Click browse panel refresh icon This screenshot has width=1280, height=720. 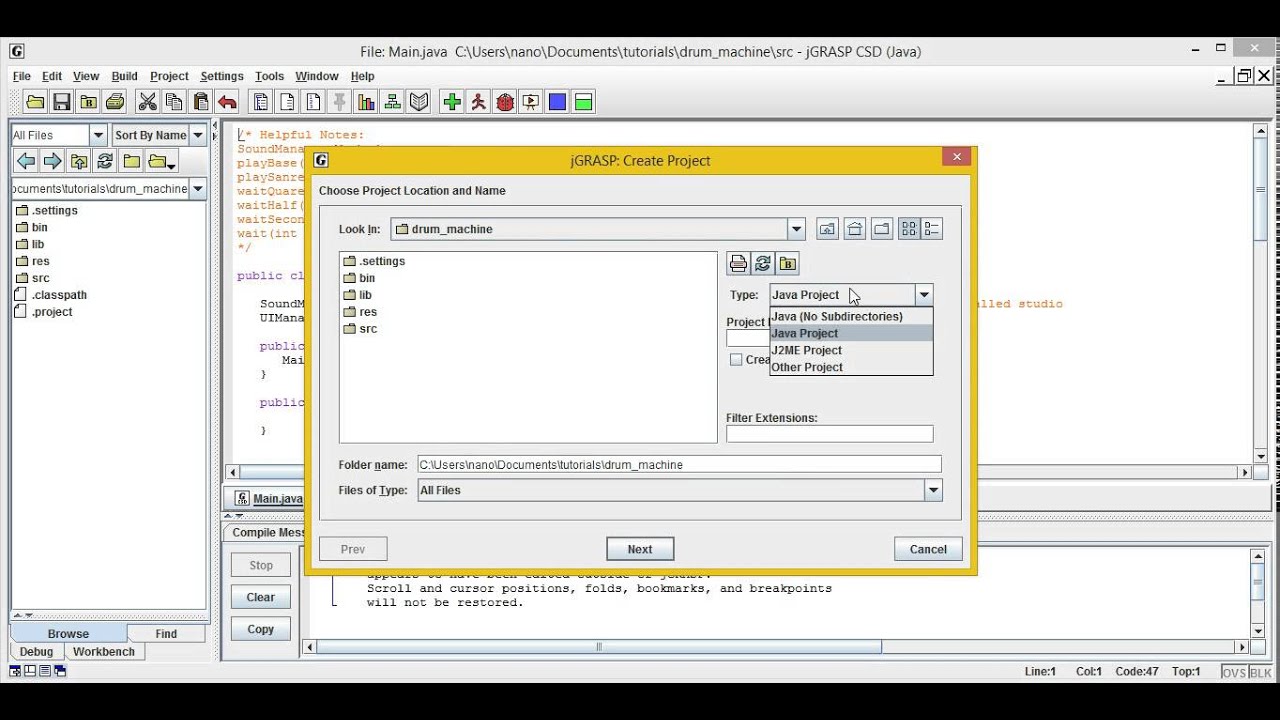tap(104, 161)
